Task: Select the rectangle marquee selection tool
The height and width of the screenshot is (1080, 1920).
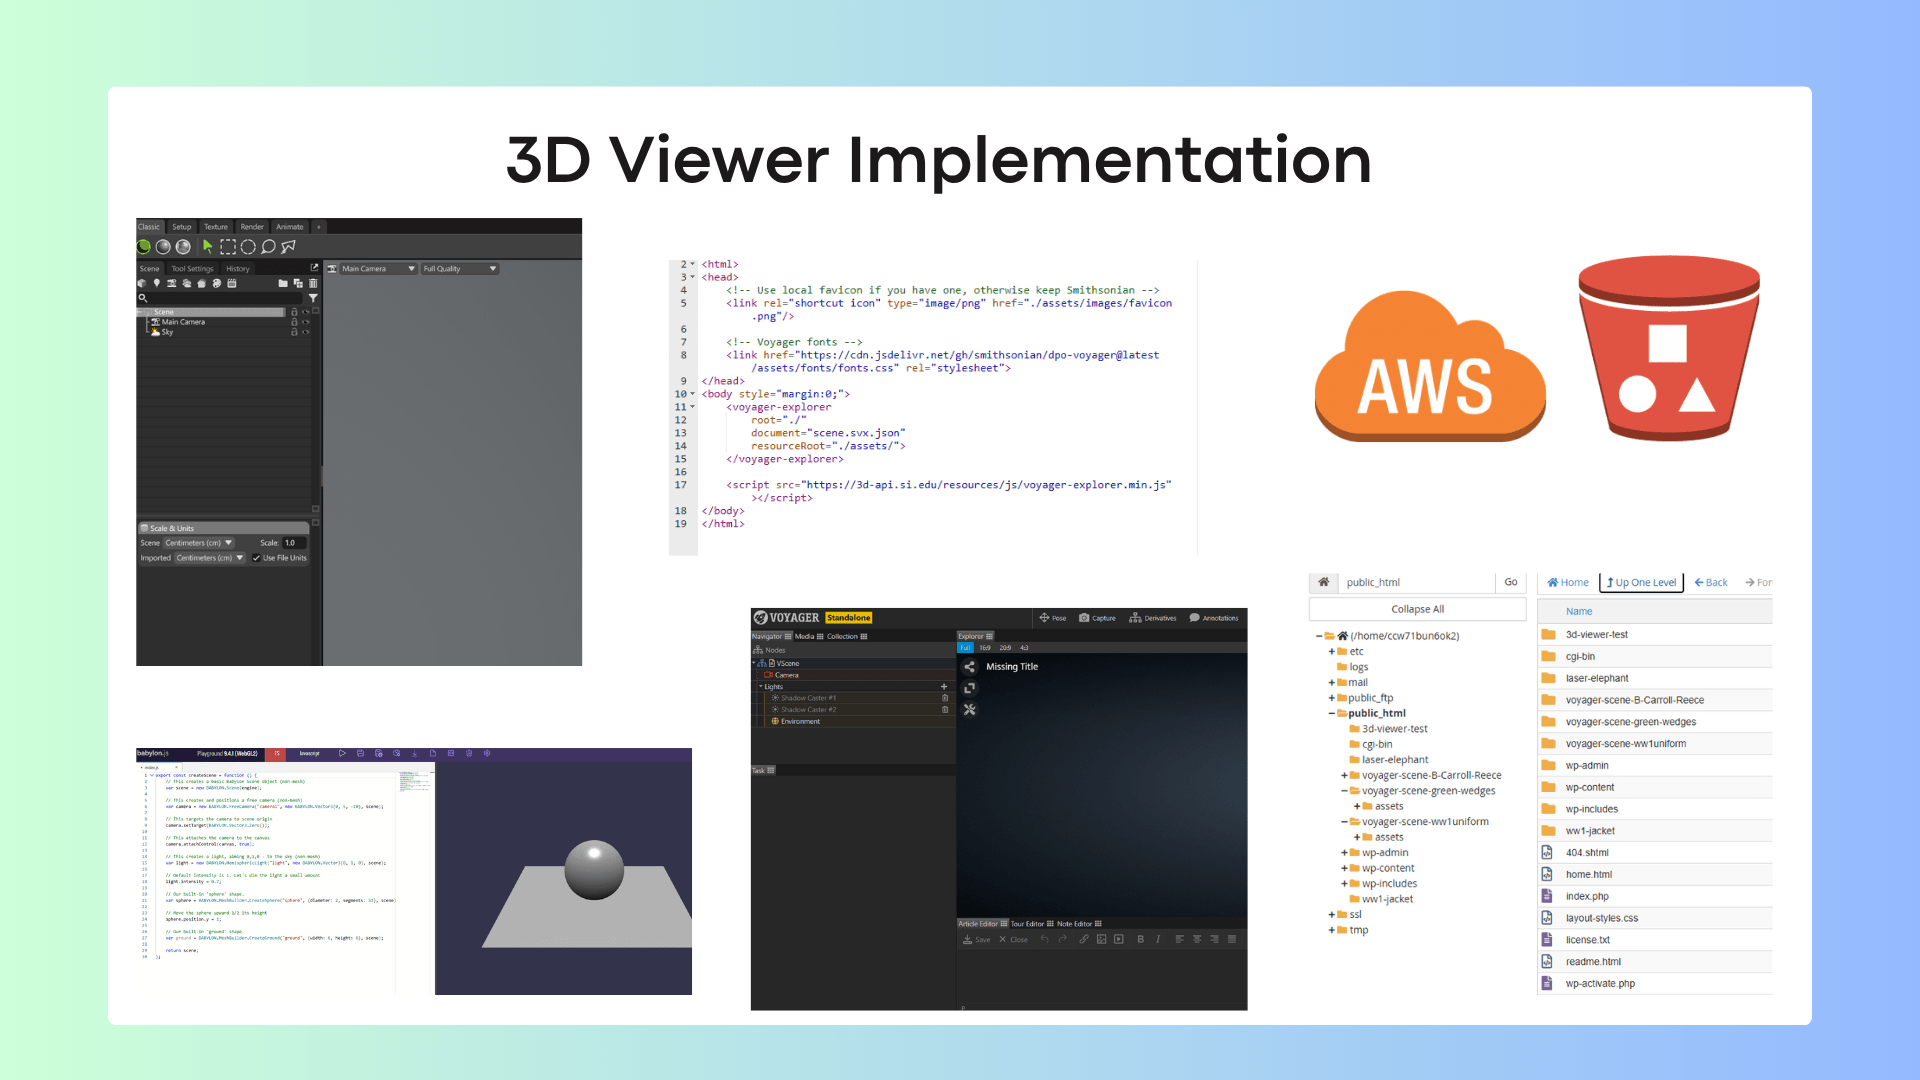Action: 228,247
